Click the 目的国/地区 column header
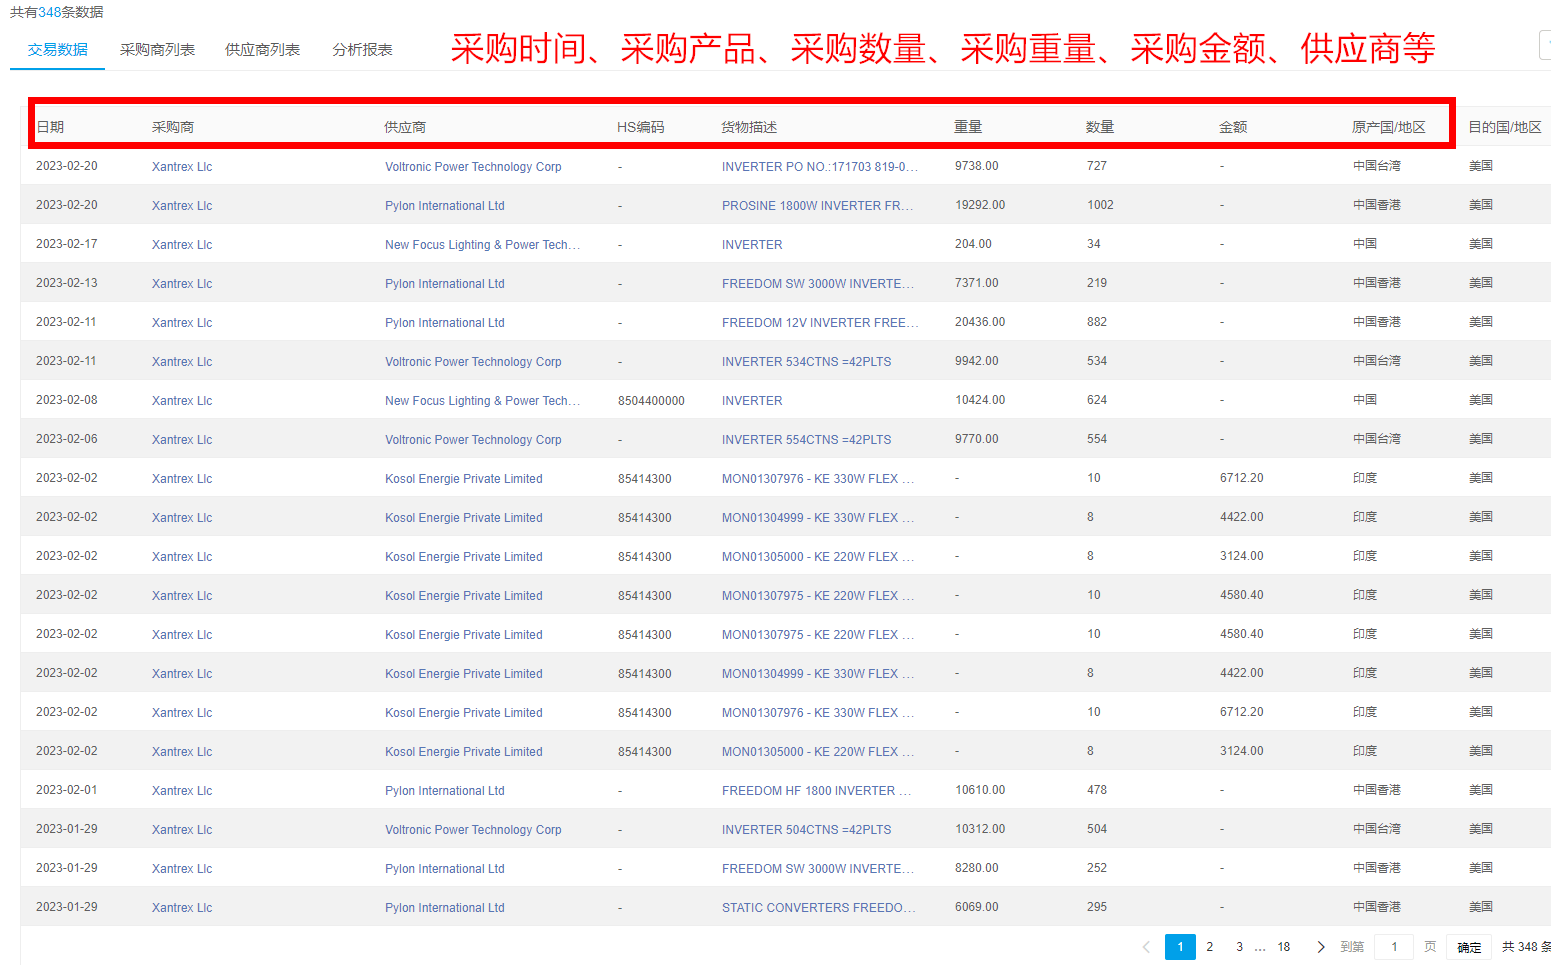This screenshot has width=1551, height=965. click(x=1505, y=127)
